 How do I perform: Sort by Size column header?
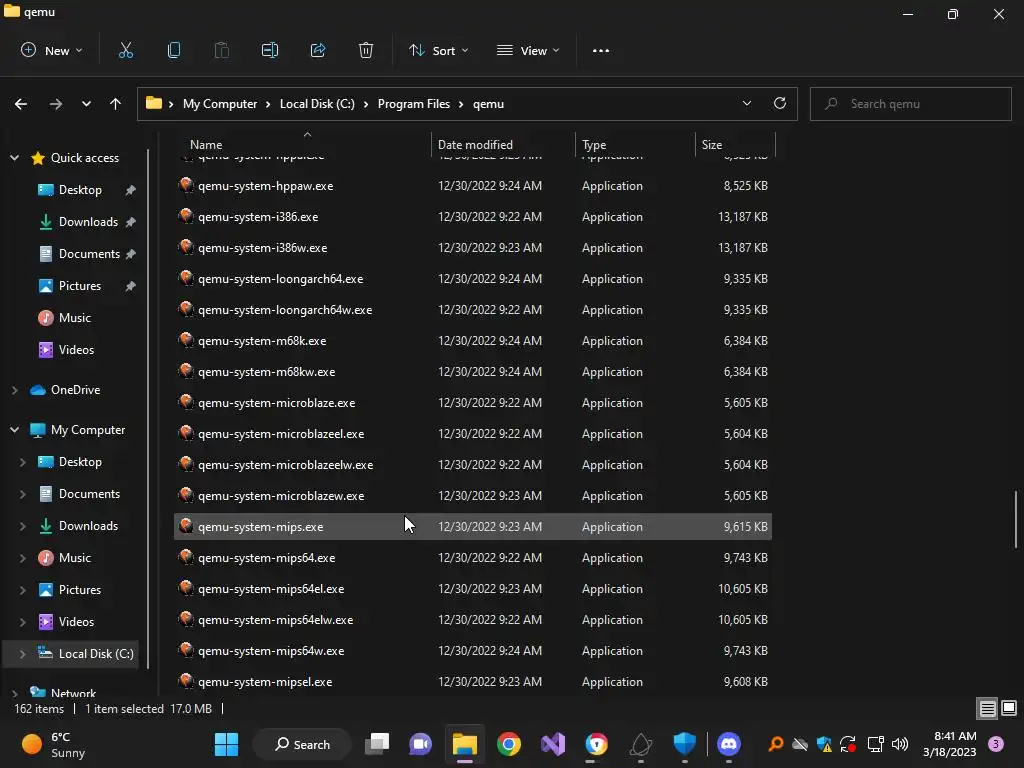[x=735, y=144]
